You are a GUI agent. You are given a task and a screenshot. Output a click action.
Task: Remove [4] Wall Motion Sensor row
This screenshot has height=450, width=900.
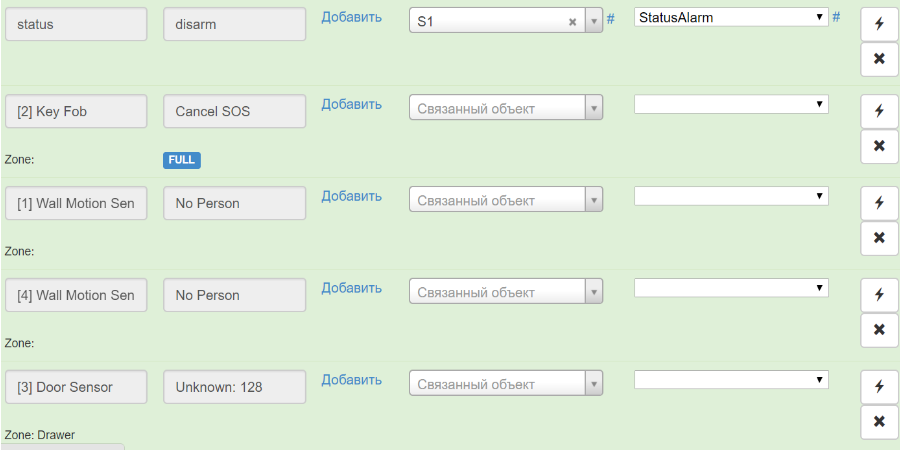pyautogui.click(x=879, y=330)
